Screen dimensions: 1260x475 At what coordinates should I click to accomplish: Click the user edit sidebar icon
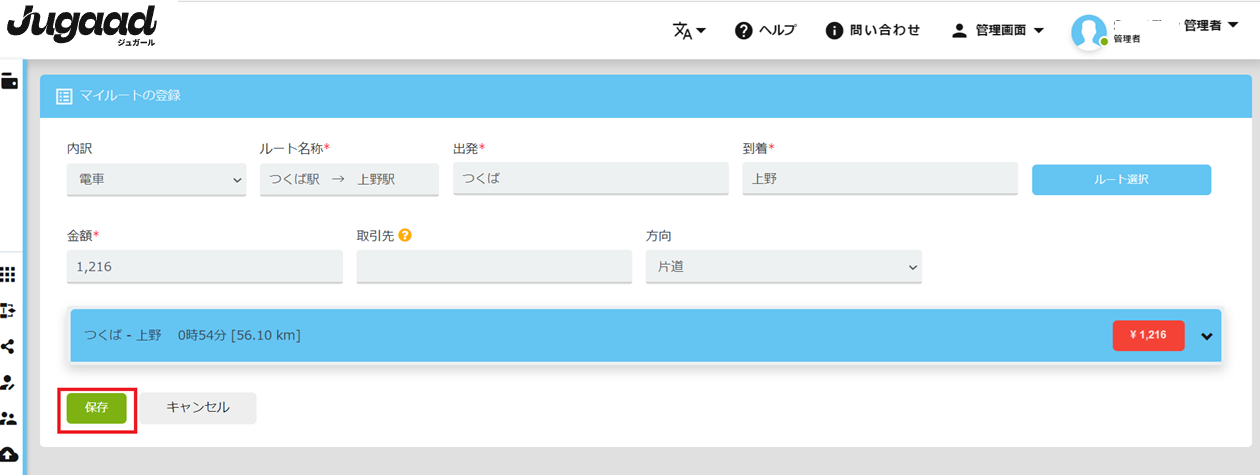point(9,382)
